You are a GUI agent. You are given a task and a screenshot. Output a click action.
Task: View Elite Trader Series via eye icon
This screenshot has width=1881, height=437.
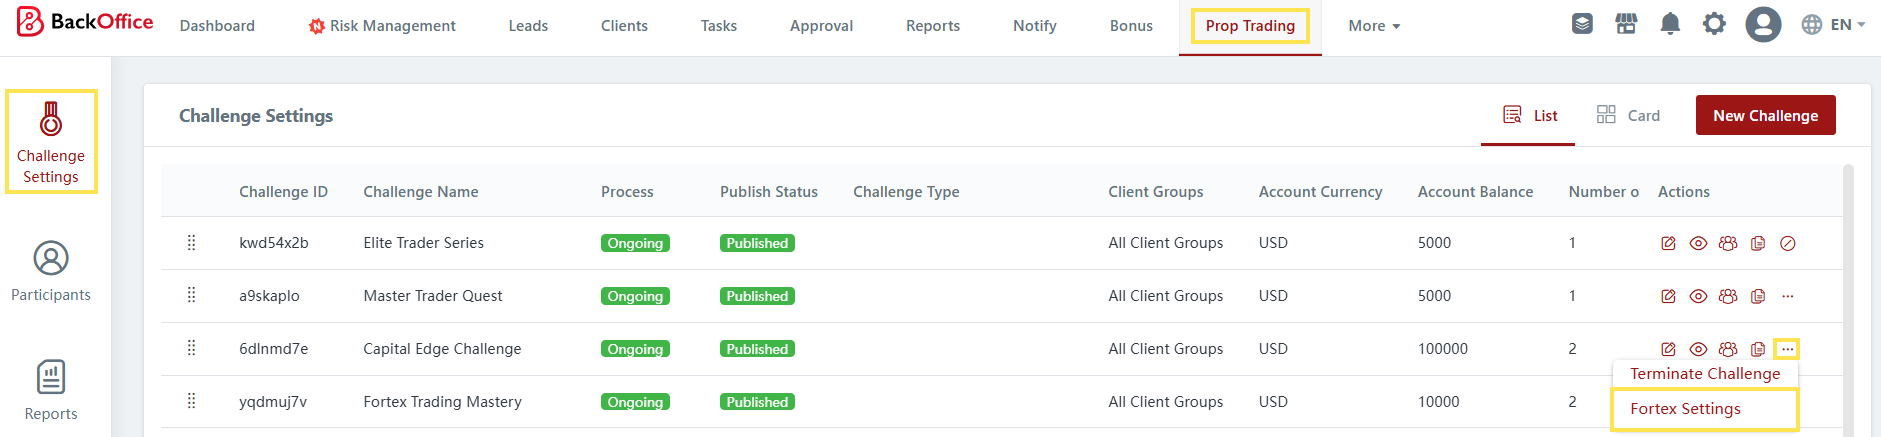[x=1698, y=243]
